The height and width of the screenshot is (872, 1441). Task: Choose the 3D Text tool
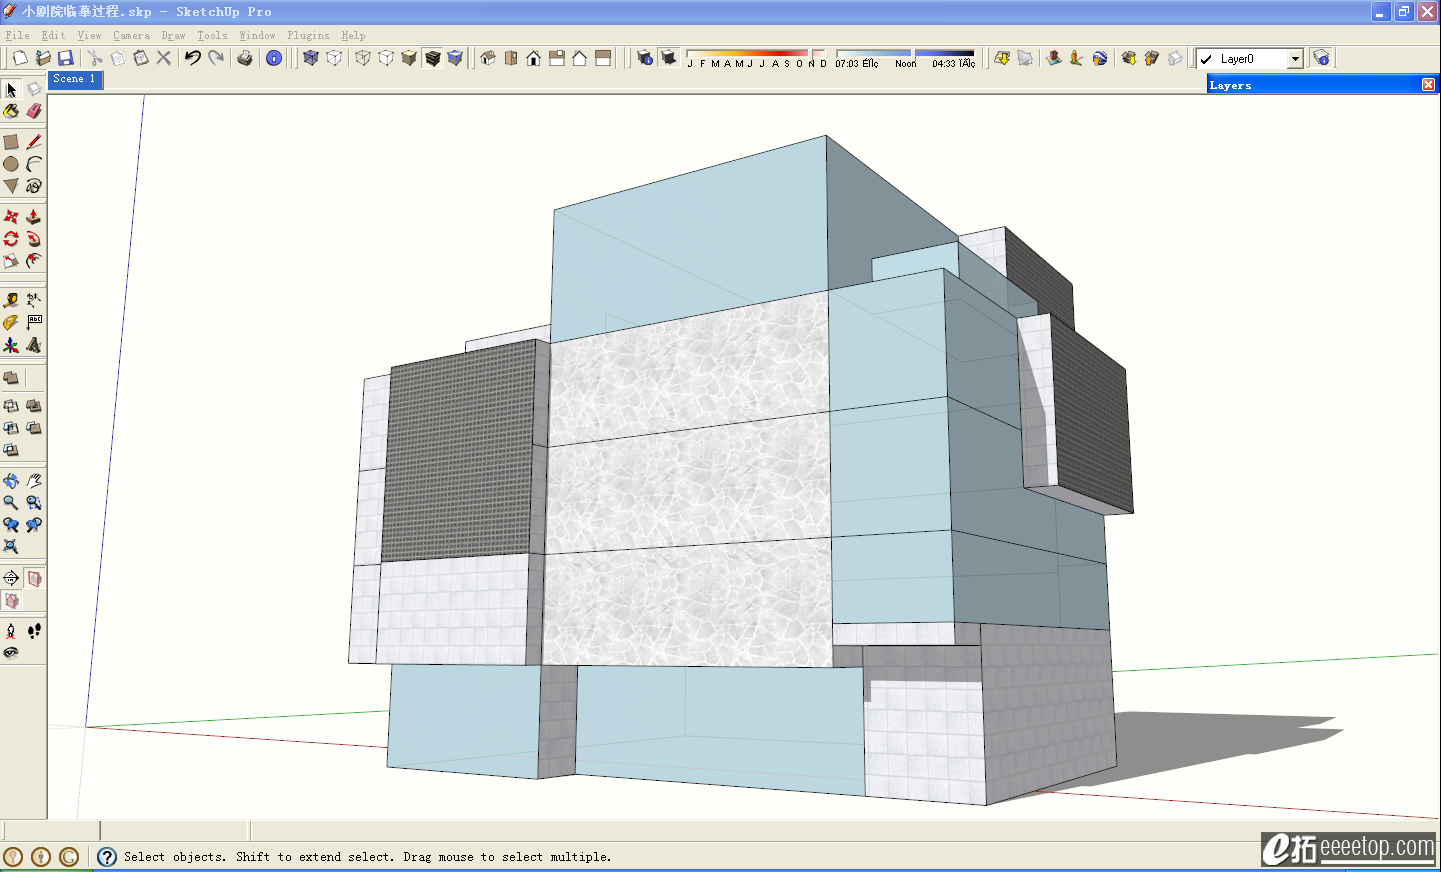pos(34,345)
